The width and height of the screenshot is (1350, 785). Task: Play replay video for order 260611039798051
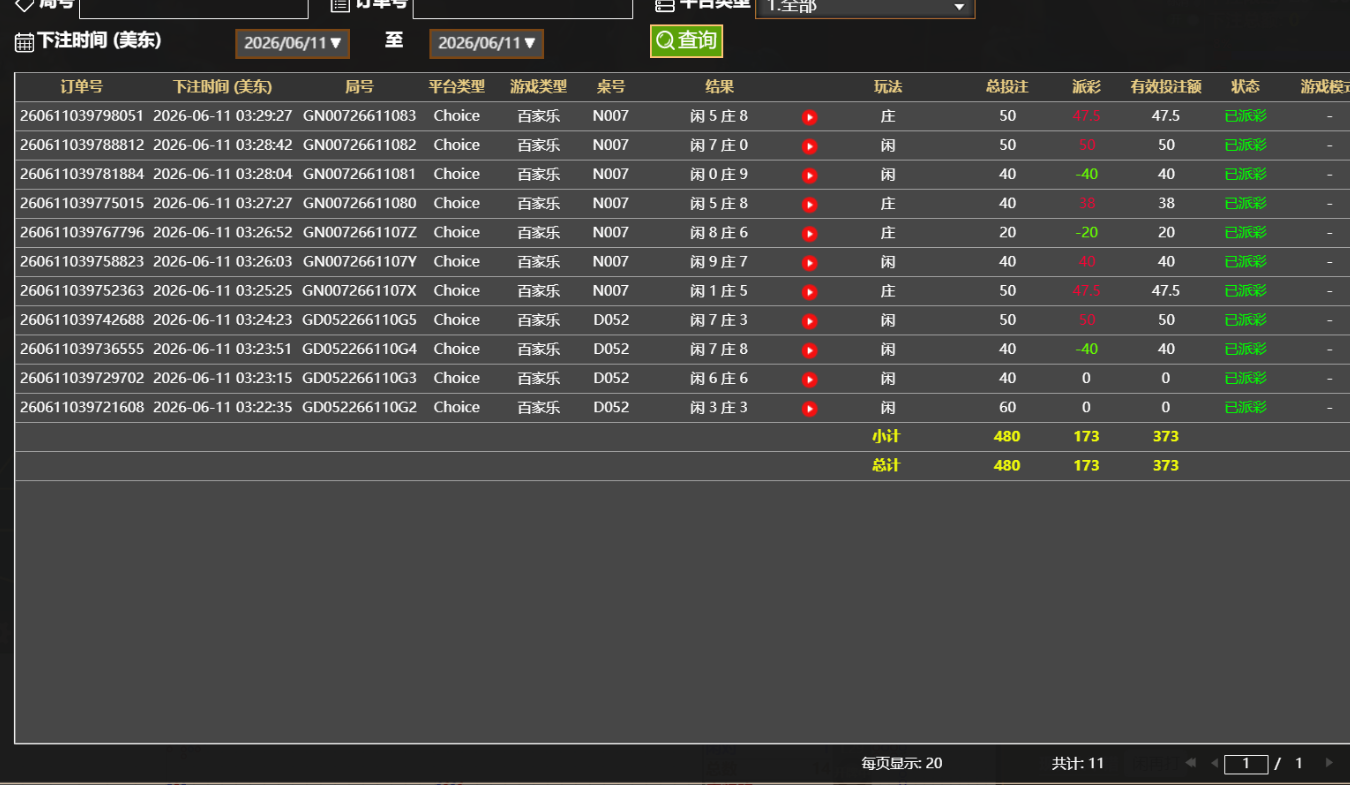(810, 117)
